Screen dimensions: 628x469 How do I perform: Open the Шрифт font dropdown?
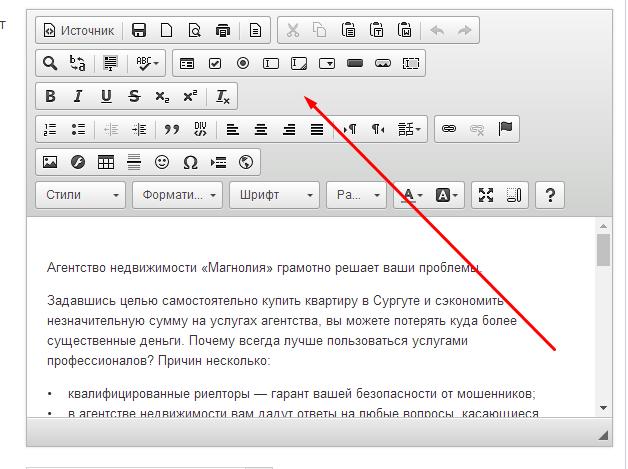(x=274, y=195)
